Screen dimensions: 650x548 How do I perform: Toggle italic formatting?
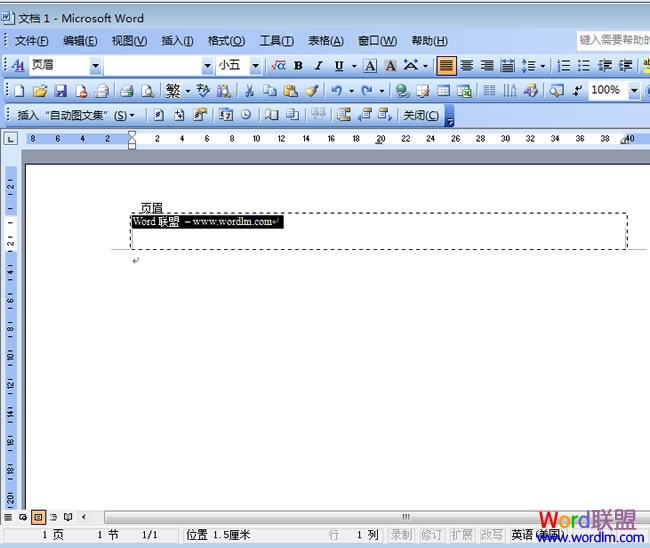point(318,65)
